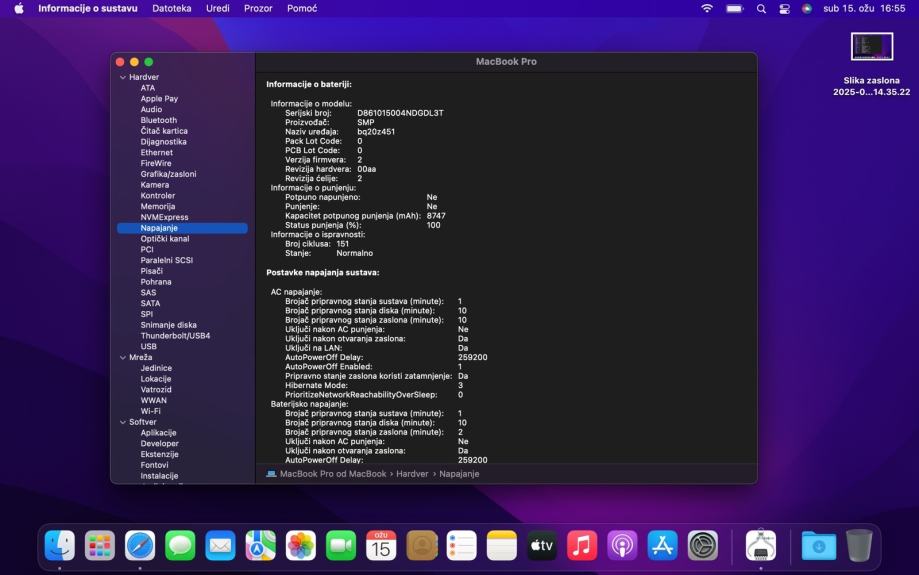Viewport: 919px width, 575px height.
Task: Collapse the Softver tree section
Action: [122, 422]
